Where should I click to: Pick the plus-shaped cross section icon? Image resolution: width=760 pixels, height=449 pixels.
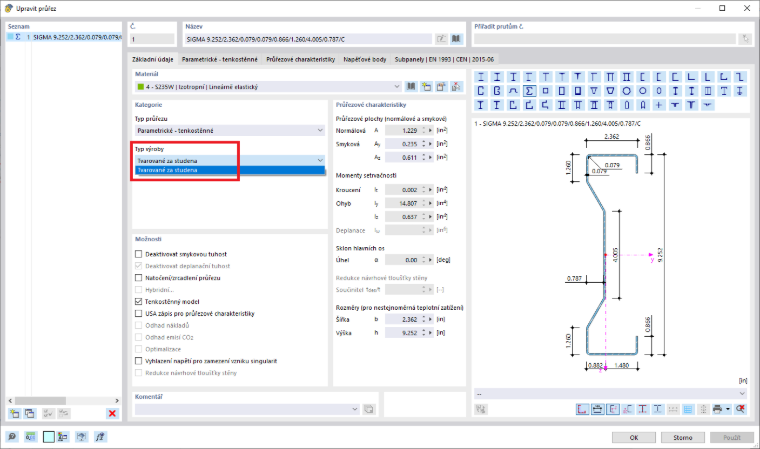tap(659, 105)
